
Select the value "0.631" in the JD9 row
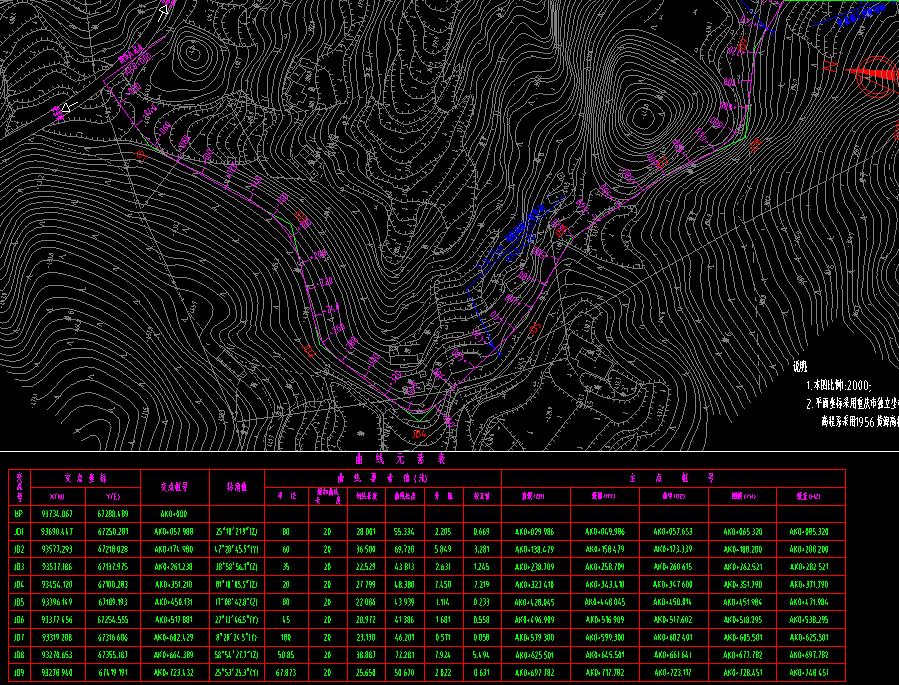point(482,672)
